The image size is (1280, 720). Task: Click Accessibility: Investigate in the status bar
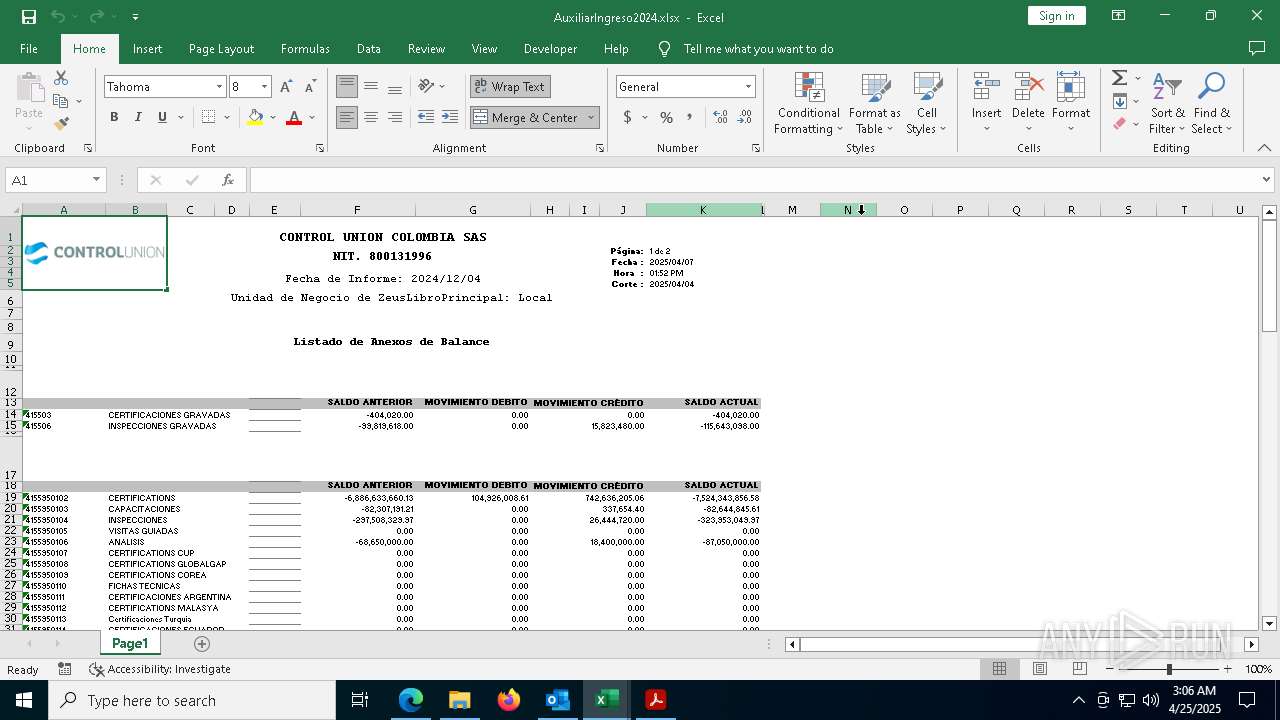point(160,669)
